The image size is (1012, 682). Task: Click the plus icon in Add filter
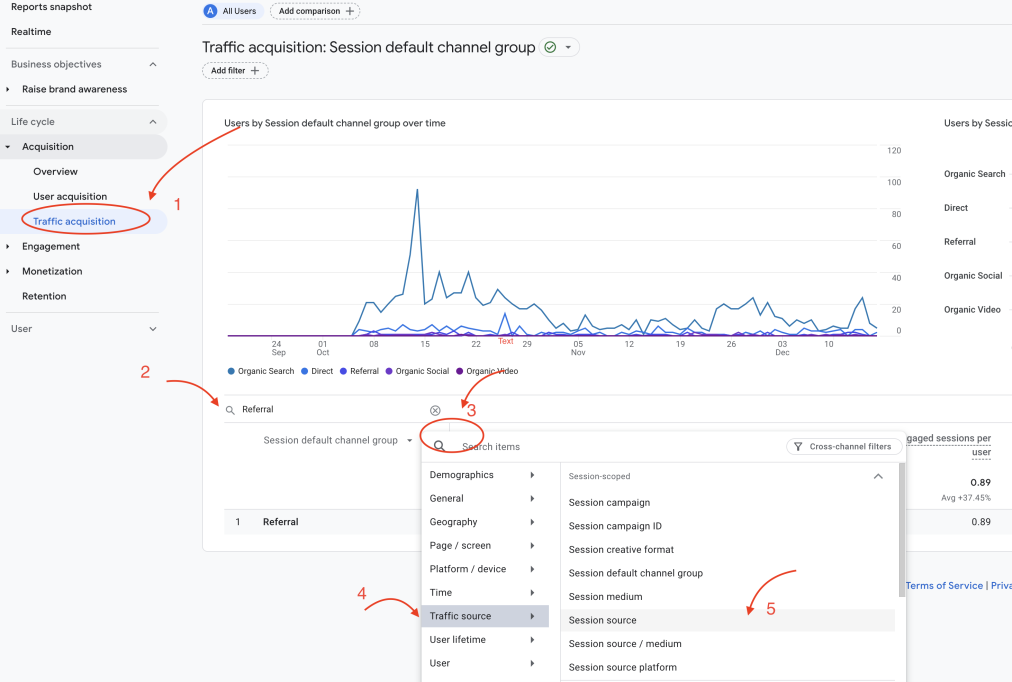point(255,71)
